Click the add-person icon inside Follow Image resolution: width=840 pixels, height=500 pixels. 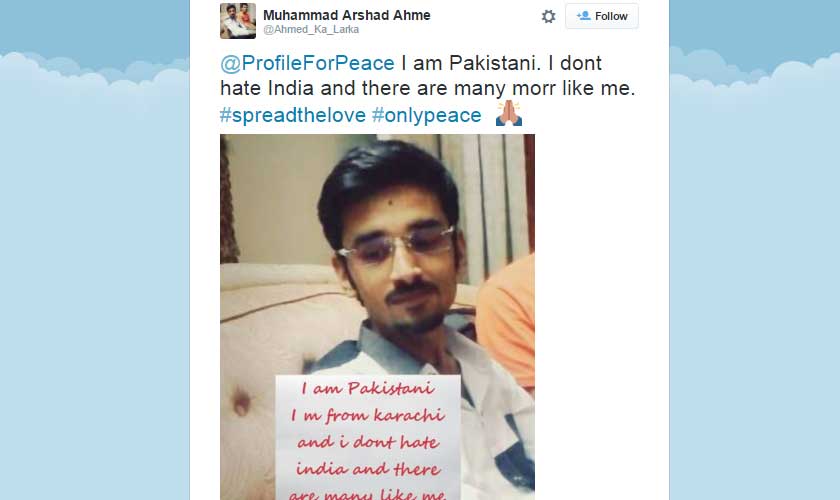(583, 16)
